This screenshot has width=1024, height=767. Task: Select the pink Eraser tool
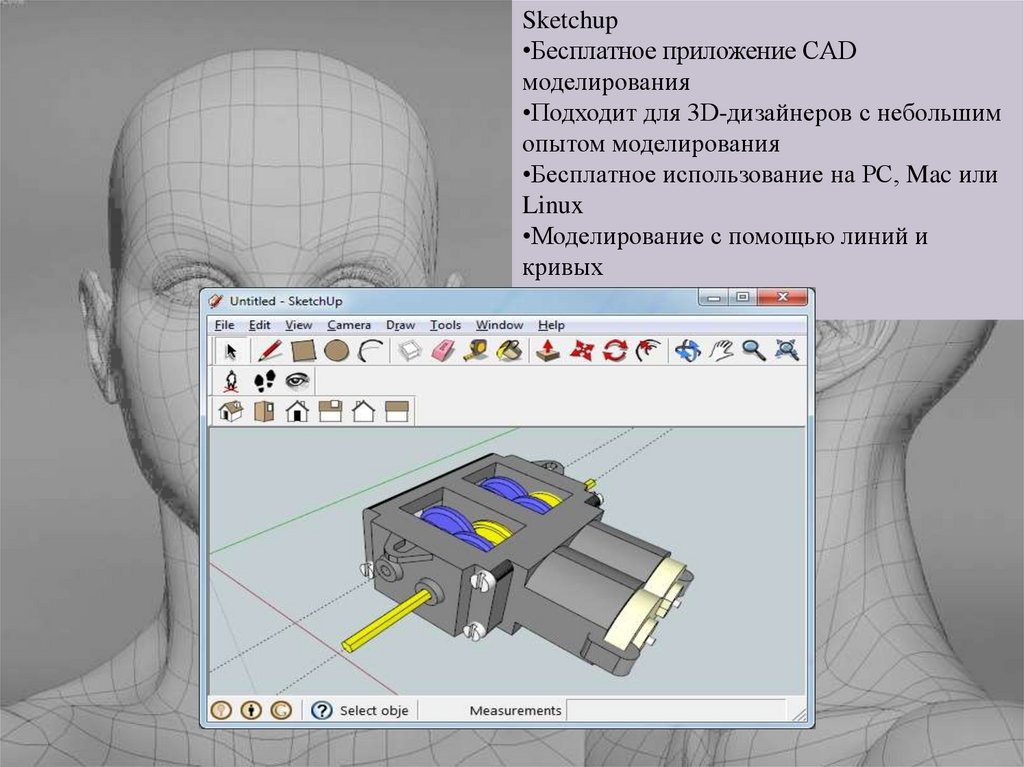click(443, 351)
